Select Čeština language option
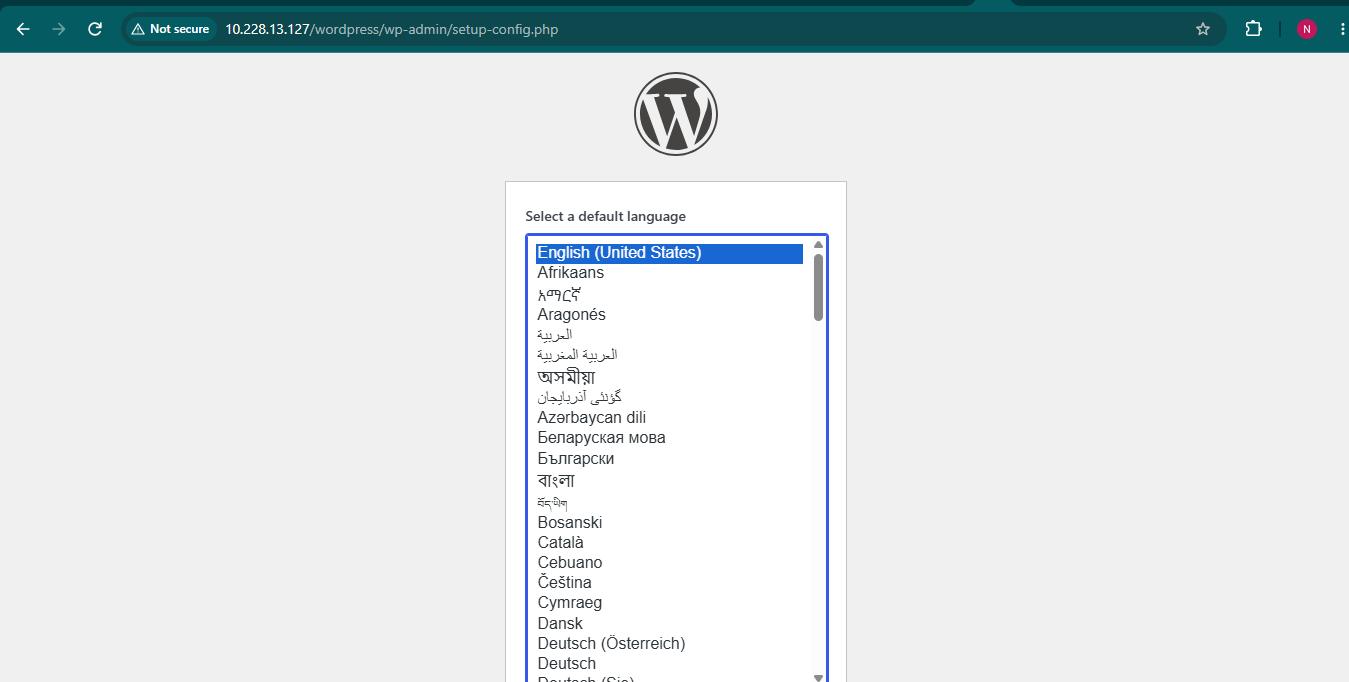 tap(669, 583)
